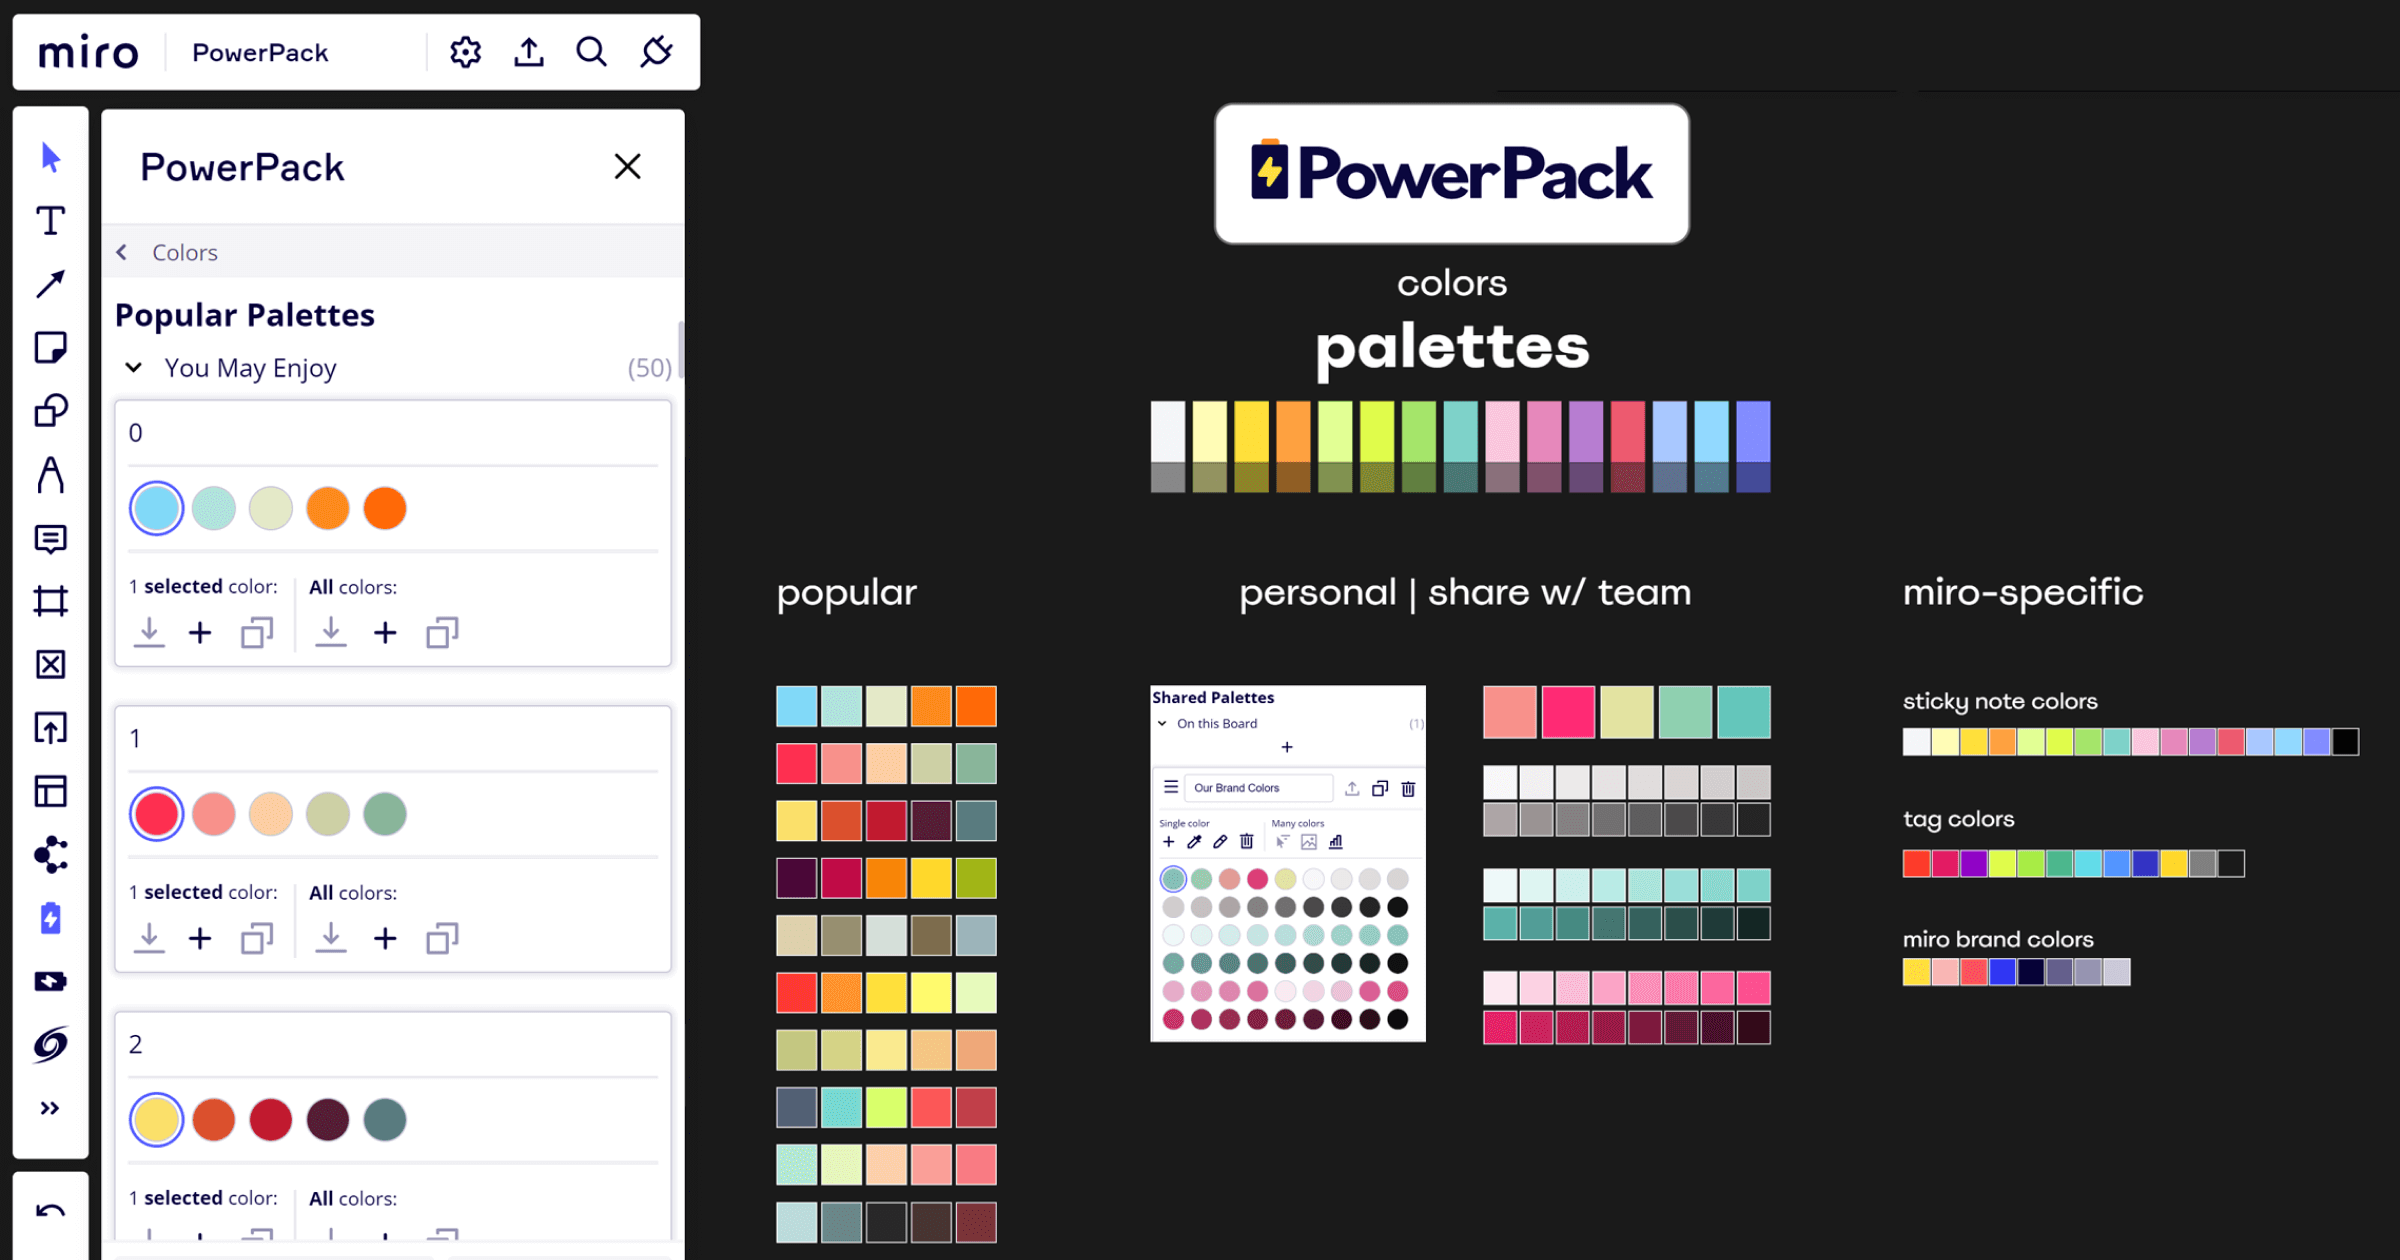Undo the last action

(50, 1211)
